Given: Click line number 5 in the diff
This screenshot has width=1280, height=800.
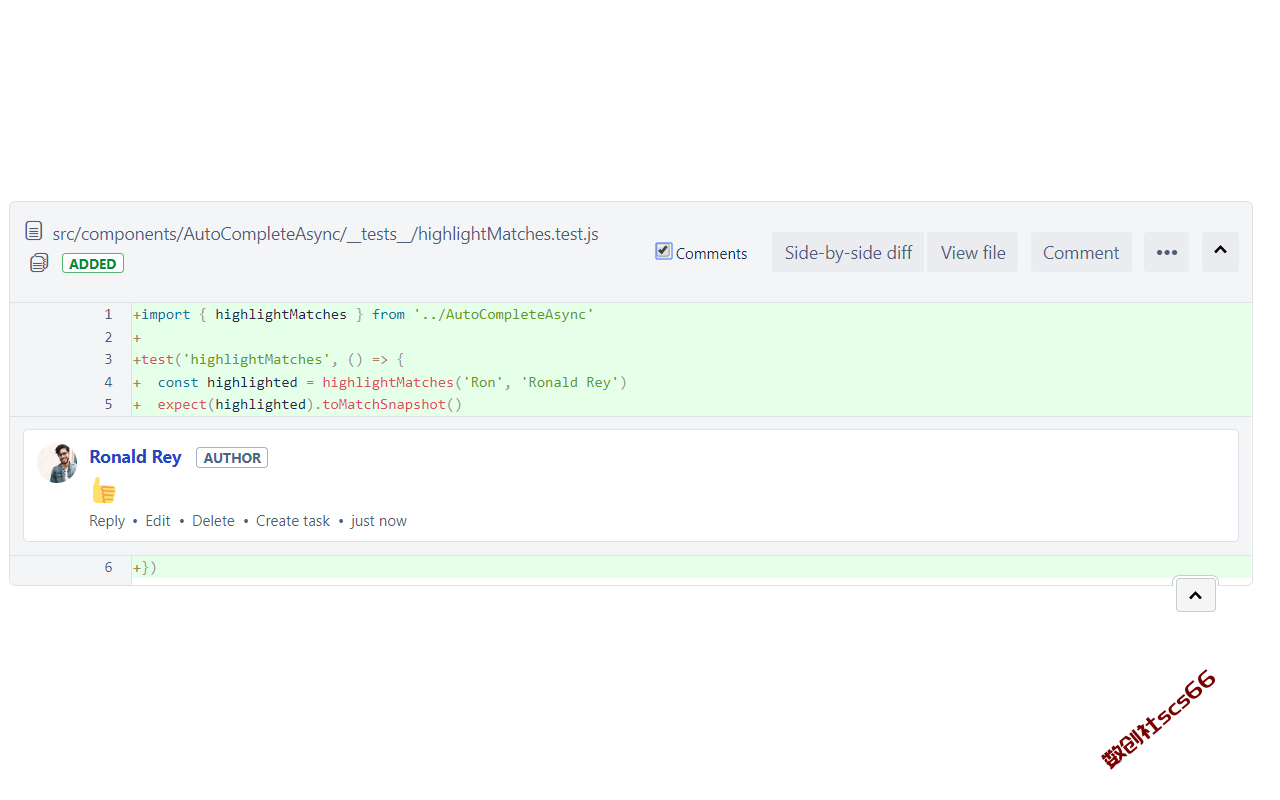Looking at the screenshot, I should [x=108, y=404].
